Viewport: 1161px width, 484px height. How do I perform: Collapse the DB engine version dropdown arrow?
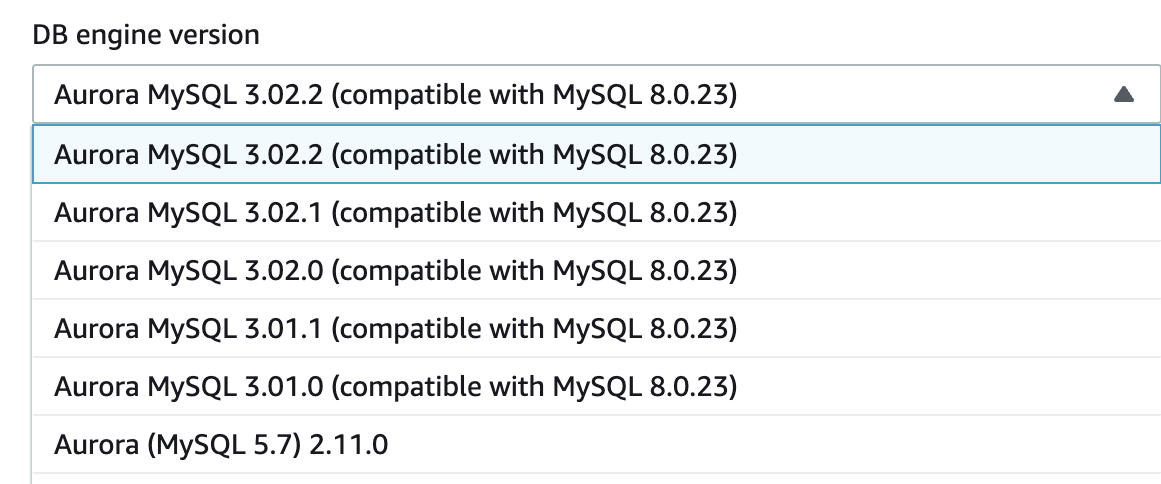[1123, 95]
